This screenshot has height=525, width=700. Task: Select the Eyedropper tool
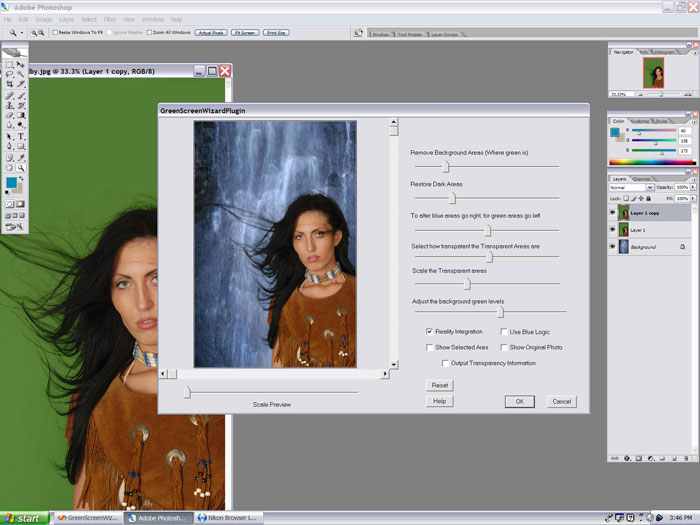(21, 158)
